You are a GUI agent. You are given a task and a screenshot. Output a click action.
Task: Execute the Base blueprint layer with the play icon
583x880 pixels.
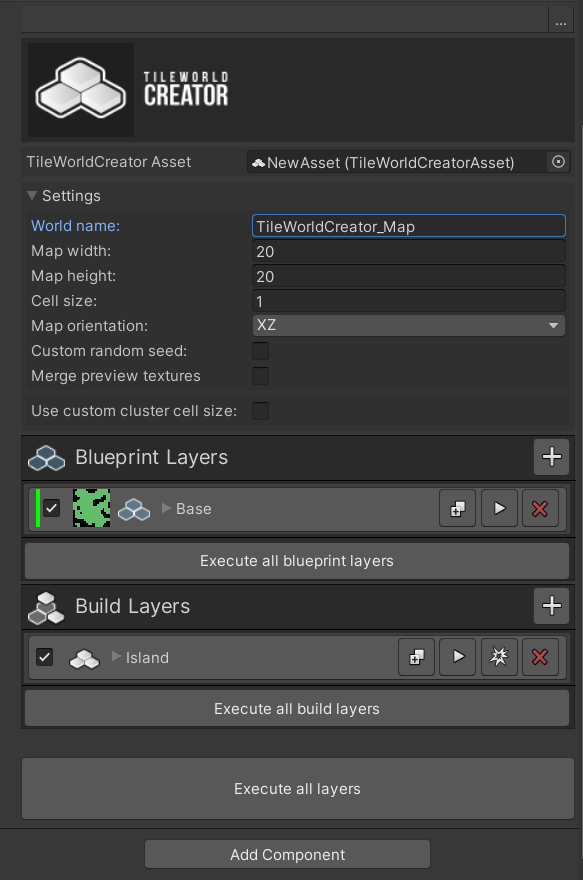pyautogui.click(x=499, y=509)
